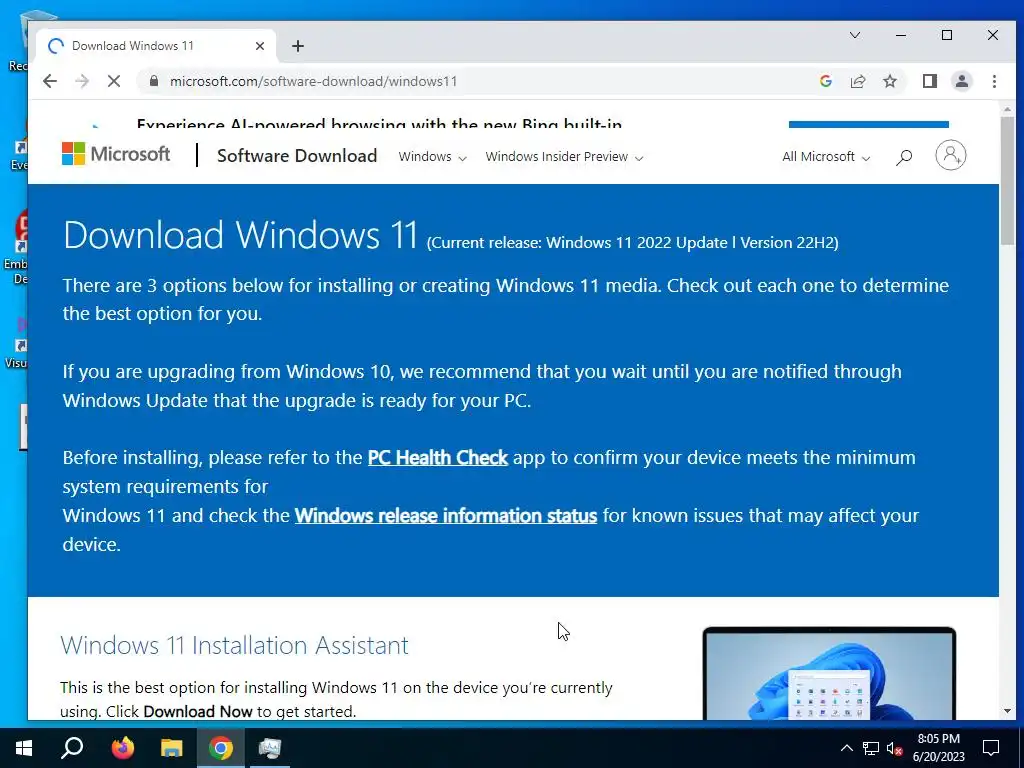
Task: Open the monitor app in taskbar
Action: (x=269, y=748)
